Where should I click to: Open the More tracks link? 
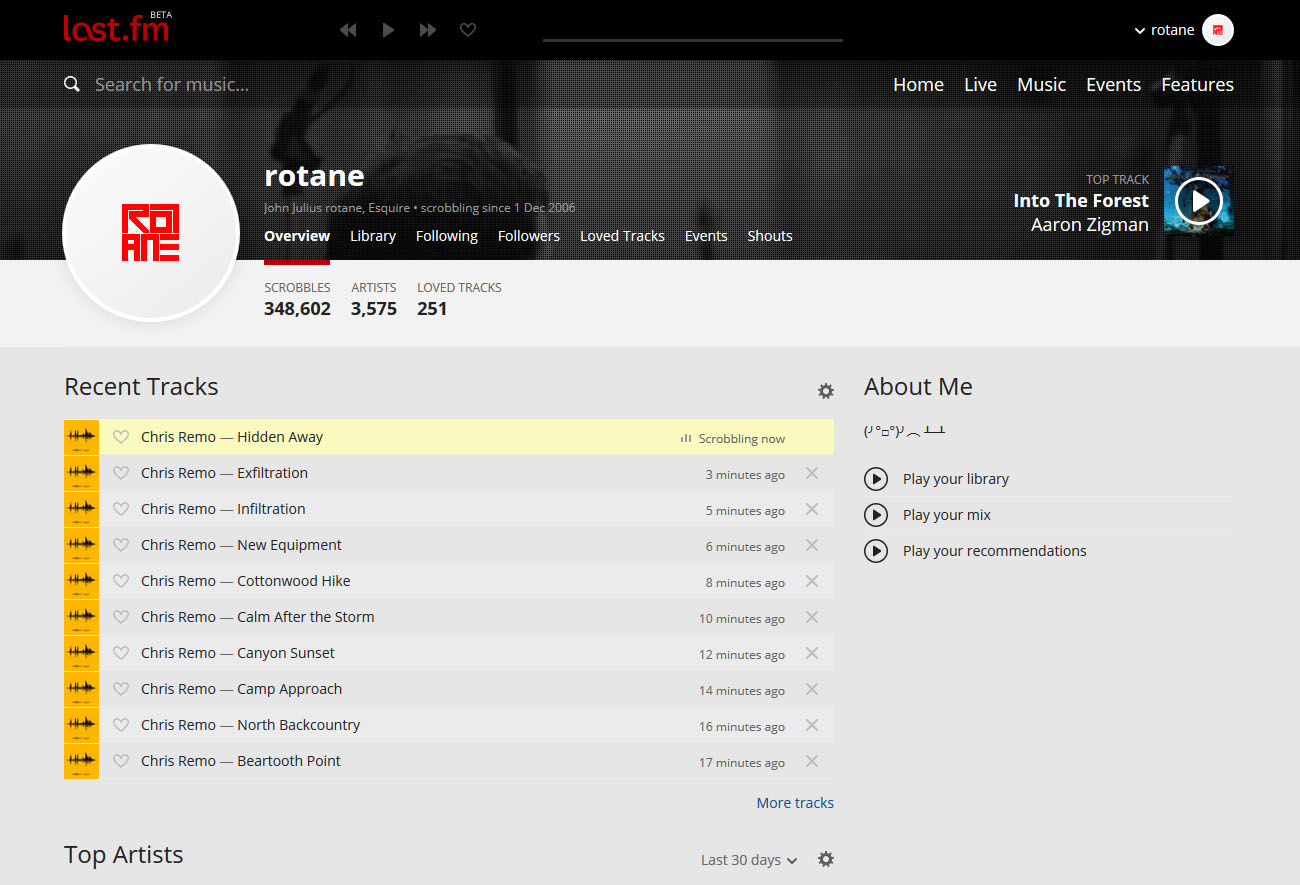pyautogui.click(x=795, y=803)
